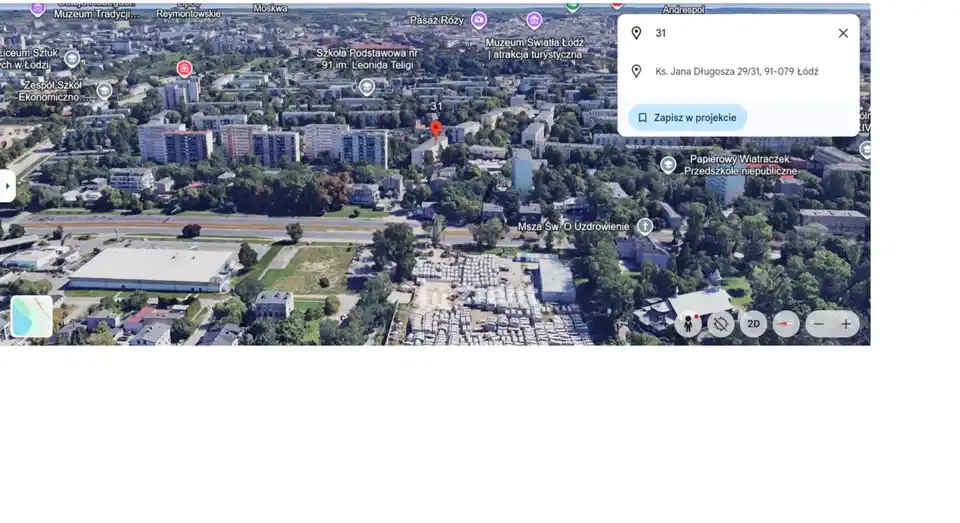Viewport: 960px width, 523px height.
Task: Click the pin icon beside title 31
Action: (636, 33)
